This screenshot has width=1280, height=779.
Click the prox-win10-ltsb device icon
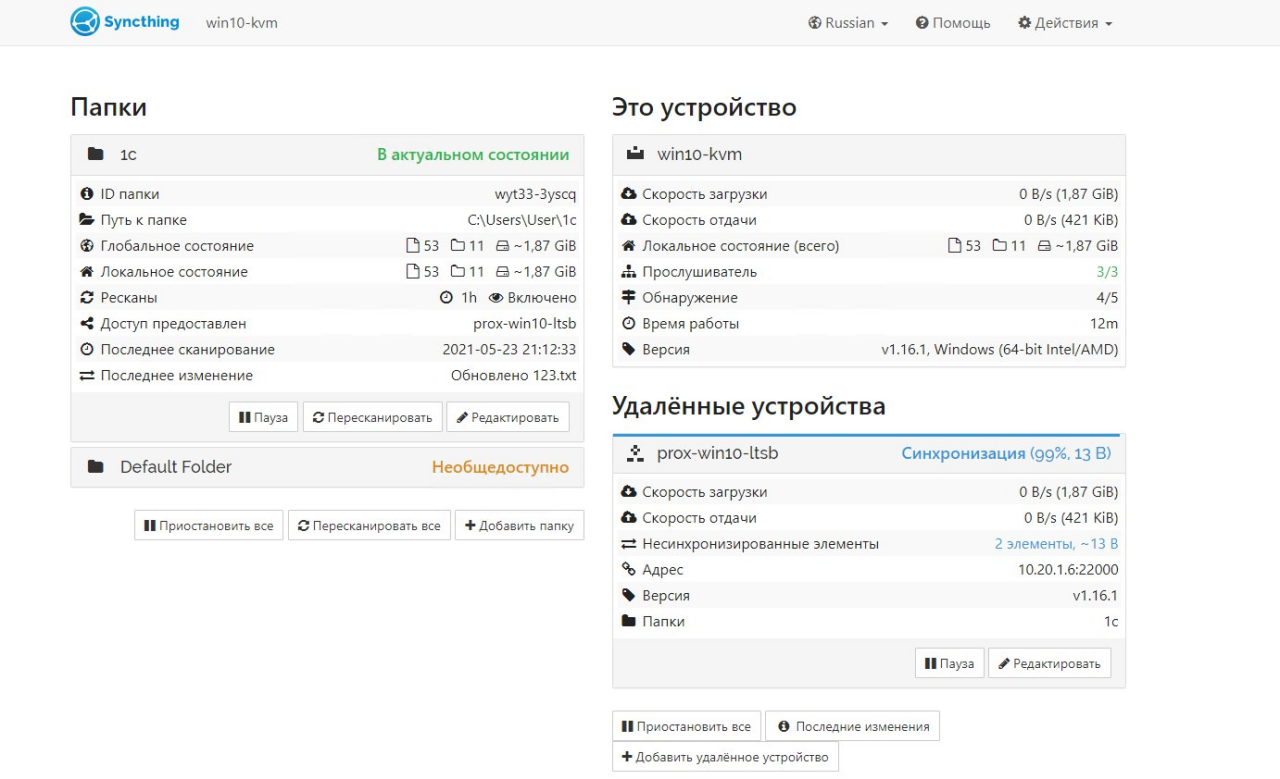pyautogui.click(x=635, y=454)
